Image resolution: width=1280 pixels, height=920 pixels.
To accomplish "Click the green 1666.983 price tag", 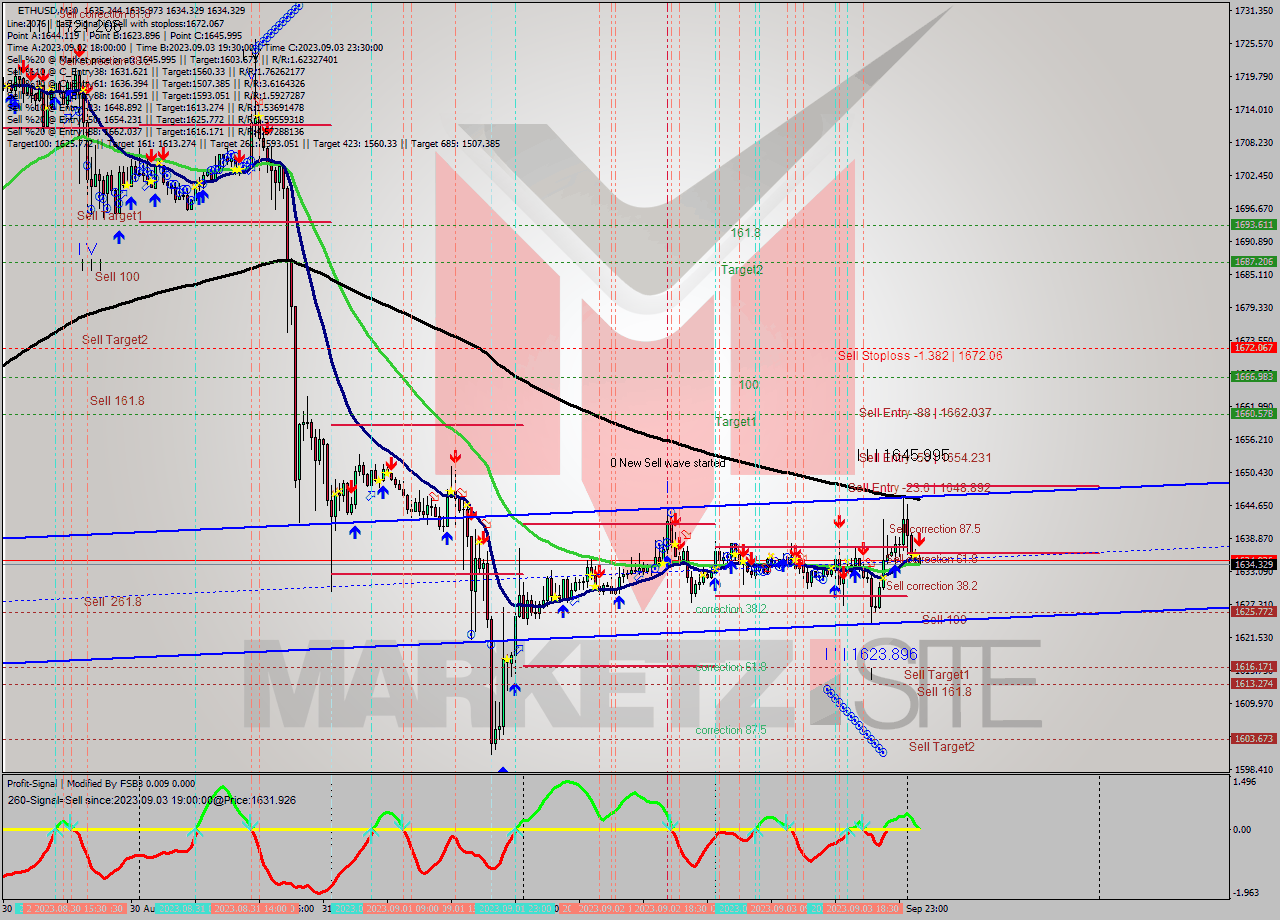I will pyautogui.click(x=1253, y=377).
